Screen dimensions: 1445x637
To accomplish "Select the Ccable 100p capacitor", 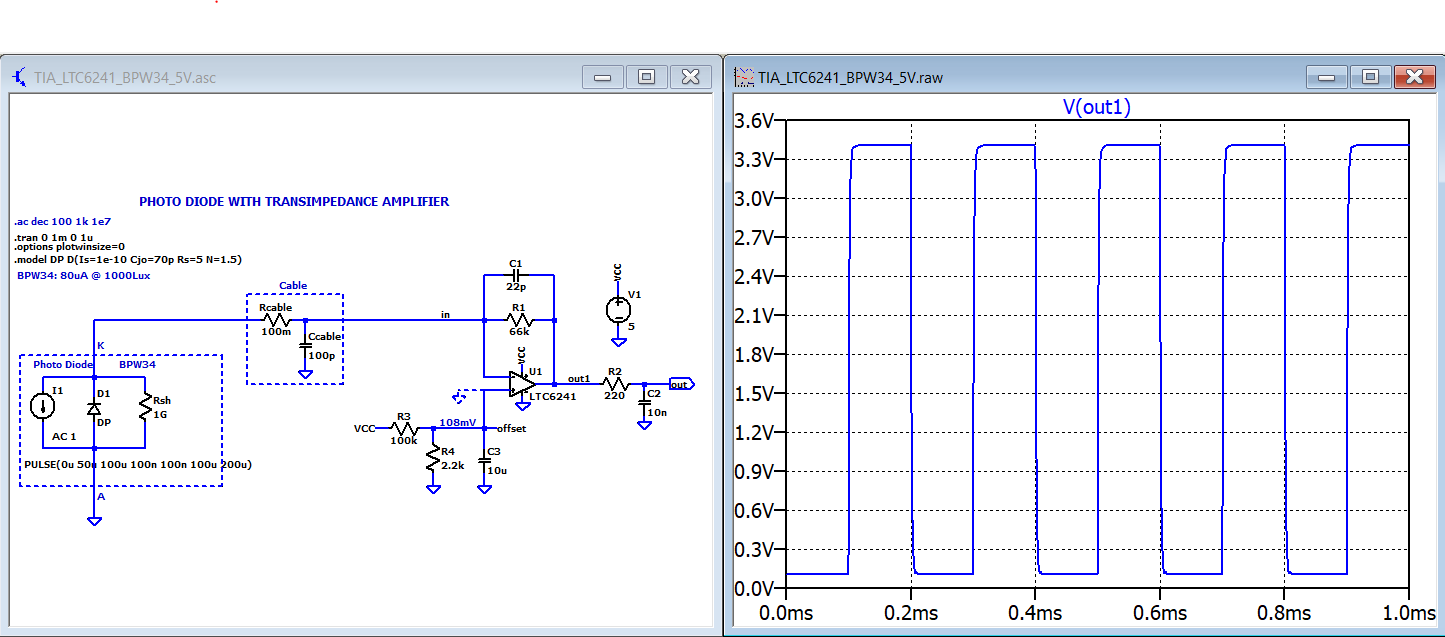I will [x=305, y=345].
